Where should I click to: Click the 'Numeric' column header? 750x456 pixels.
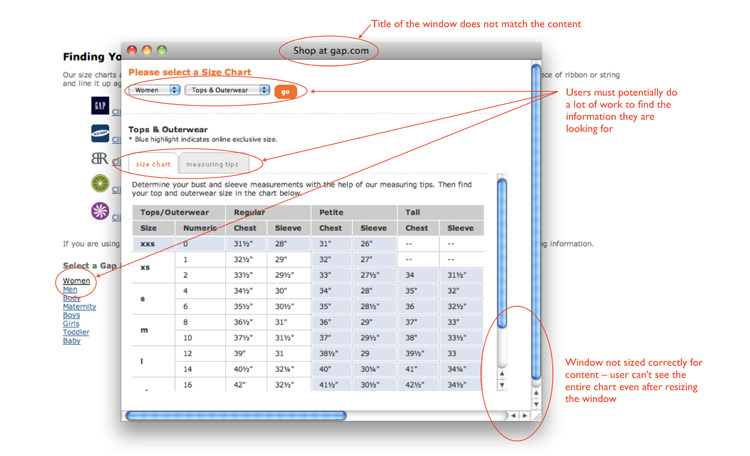point(200,228)
